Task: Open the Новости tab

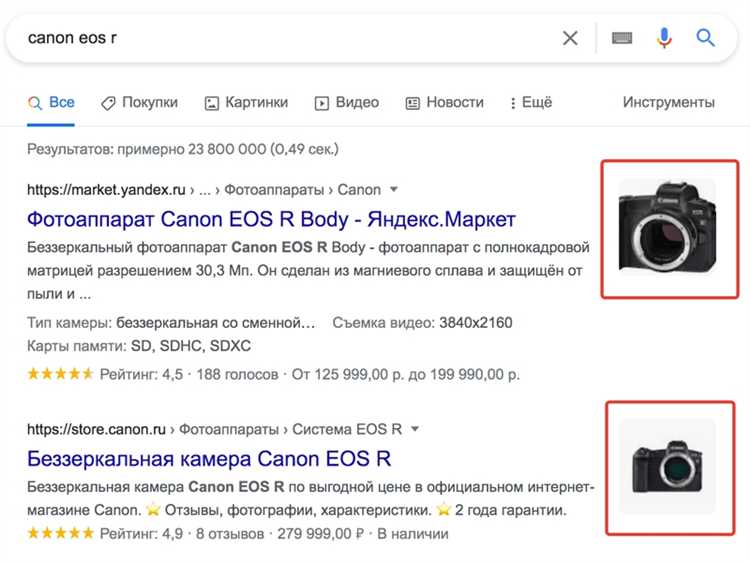Action: [x=444, y=102]
